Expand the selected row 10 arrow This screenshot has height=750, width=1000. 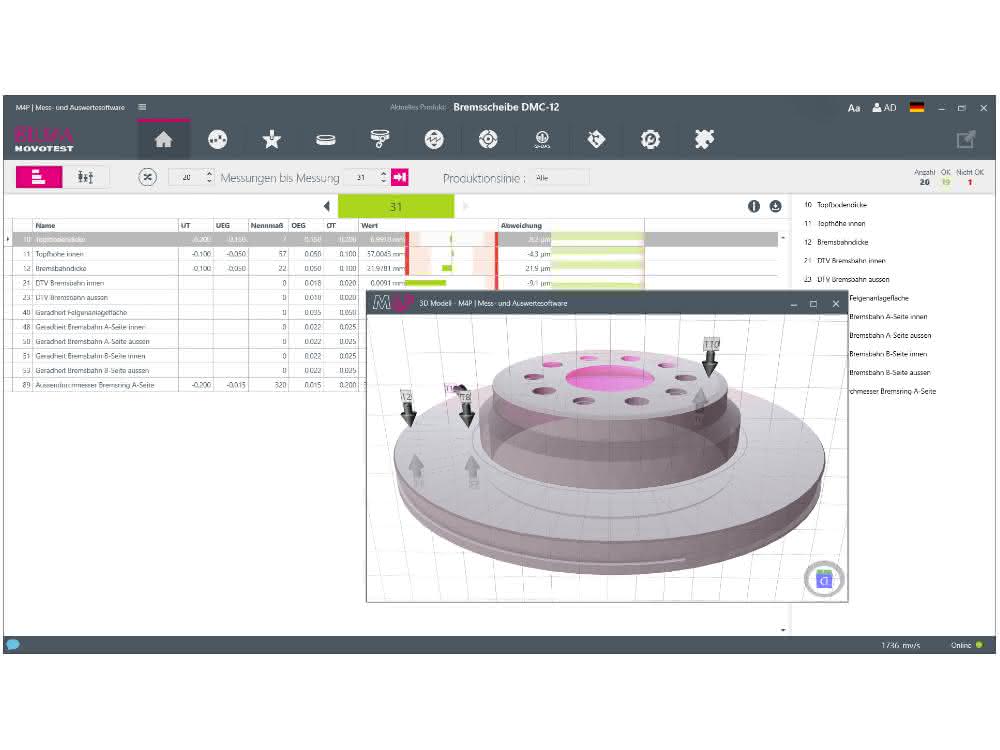coord(8,239)
